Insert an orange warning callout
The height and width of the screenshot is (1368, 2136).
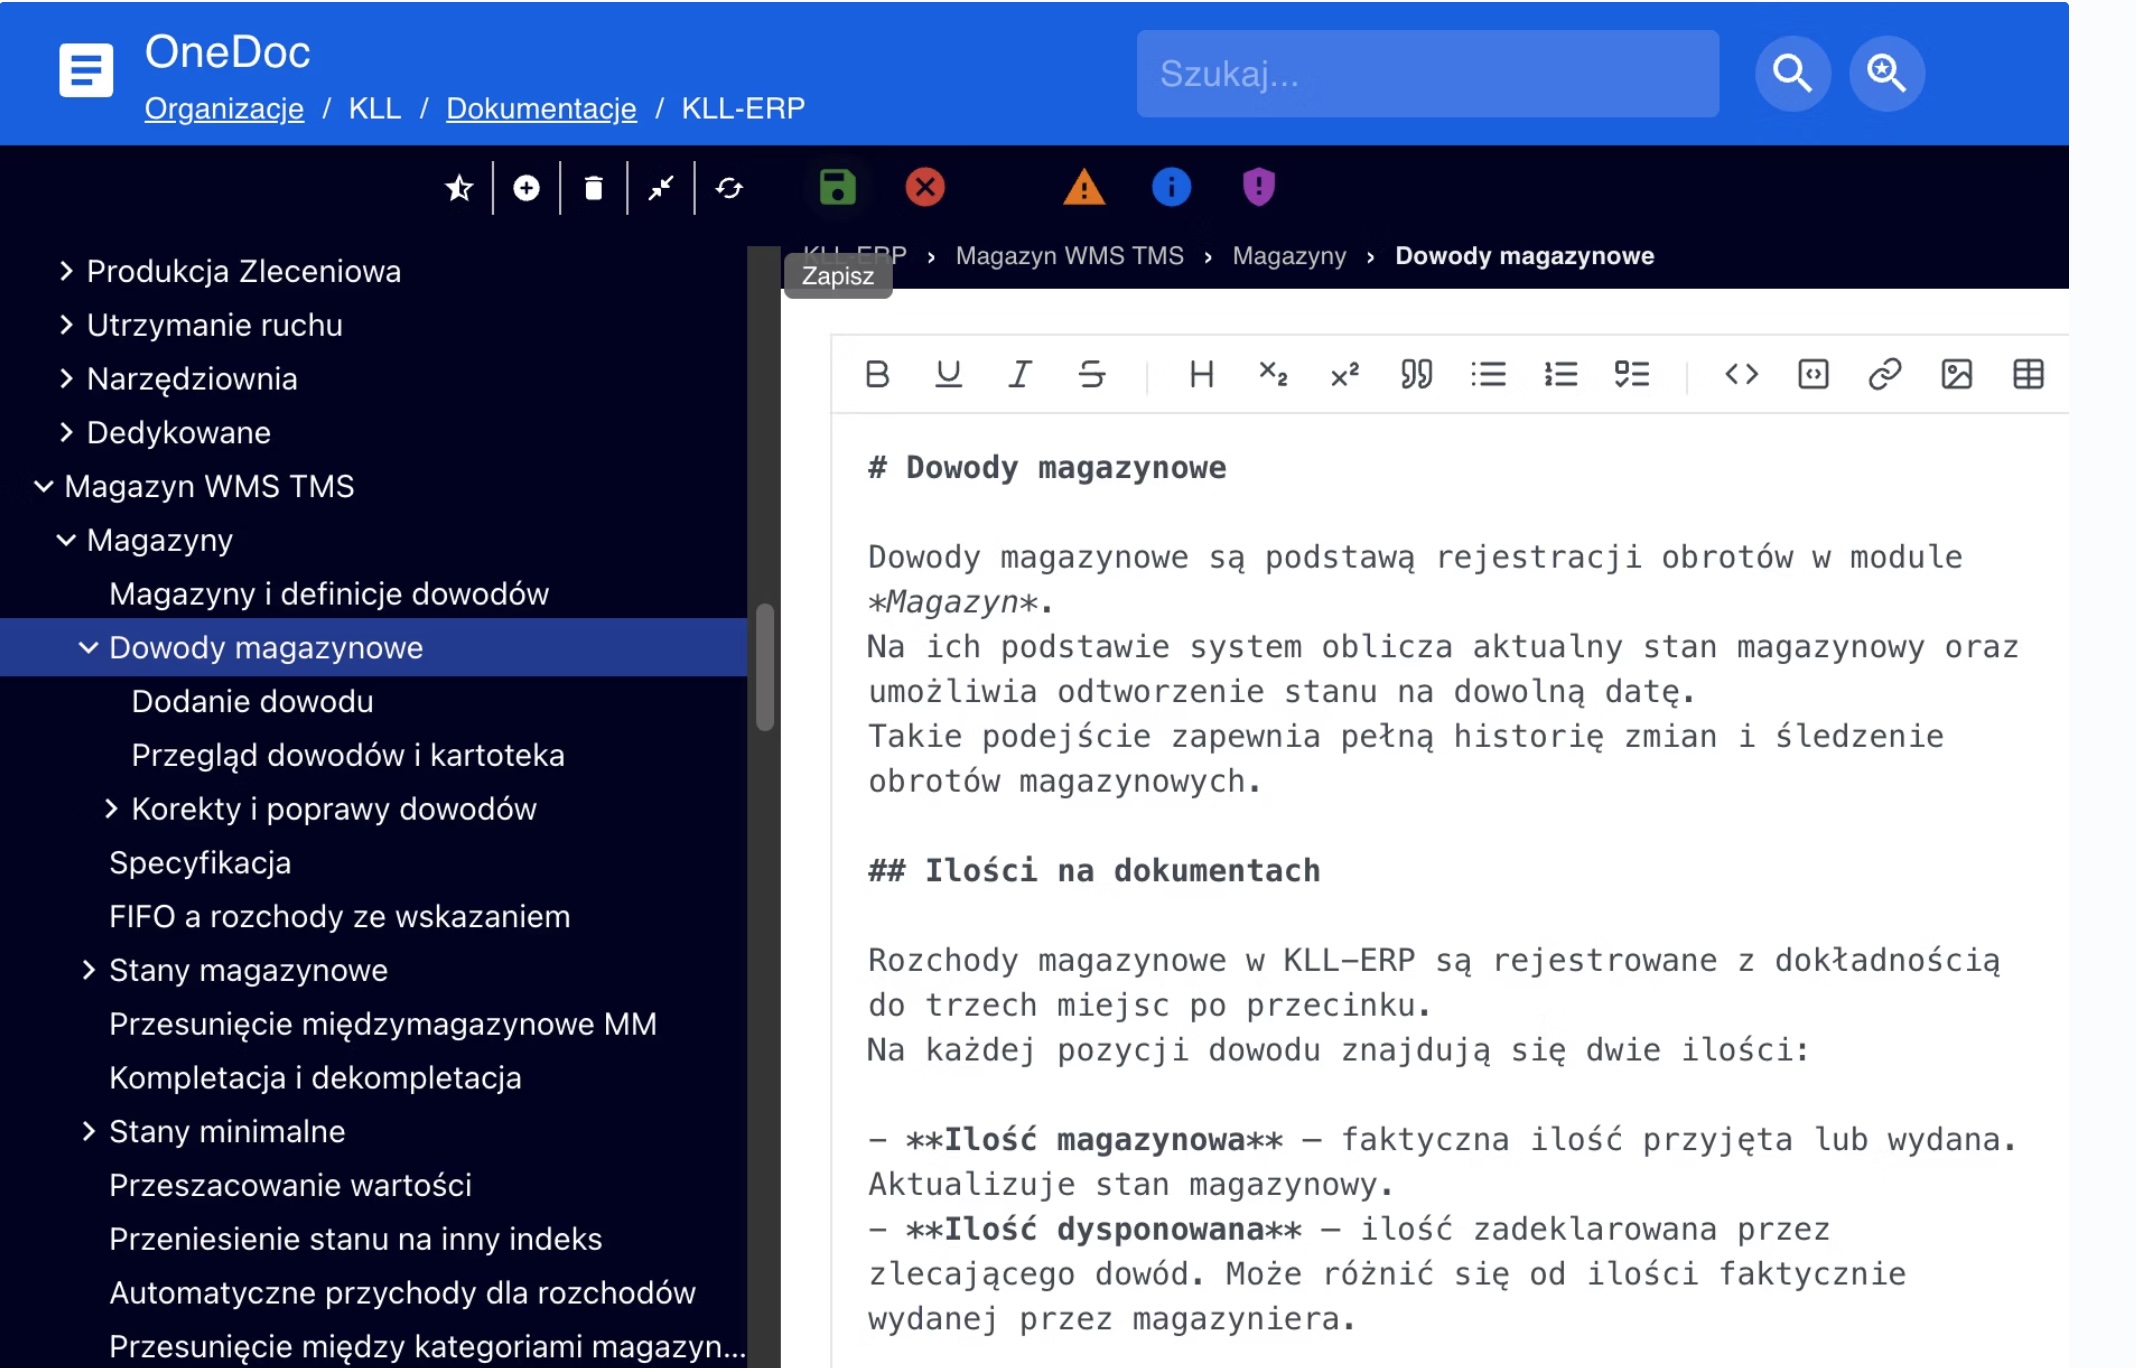tap(1084, 187)
